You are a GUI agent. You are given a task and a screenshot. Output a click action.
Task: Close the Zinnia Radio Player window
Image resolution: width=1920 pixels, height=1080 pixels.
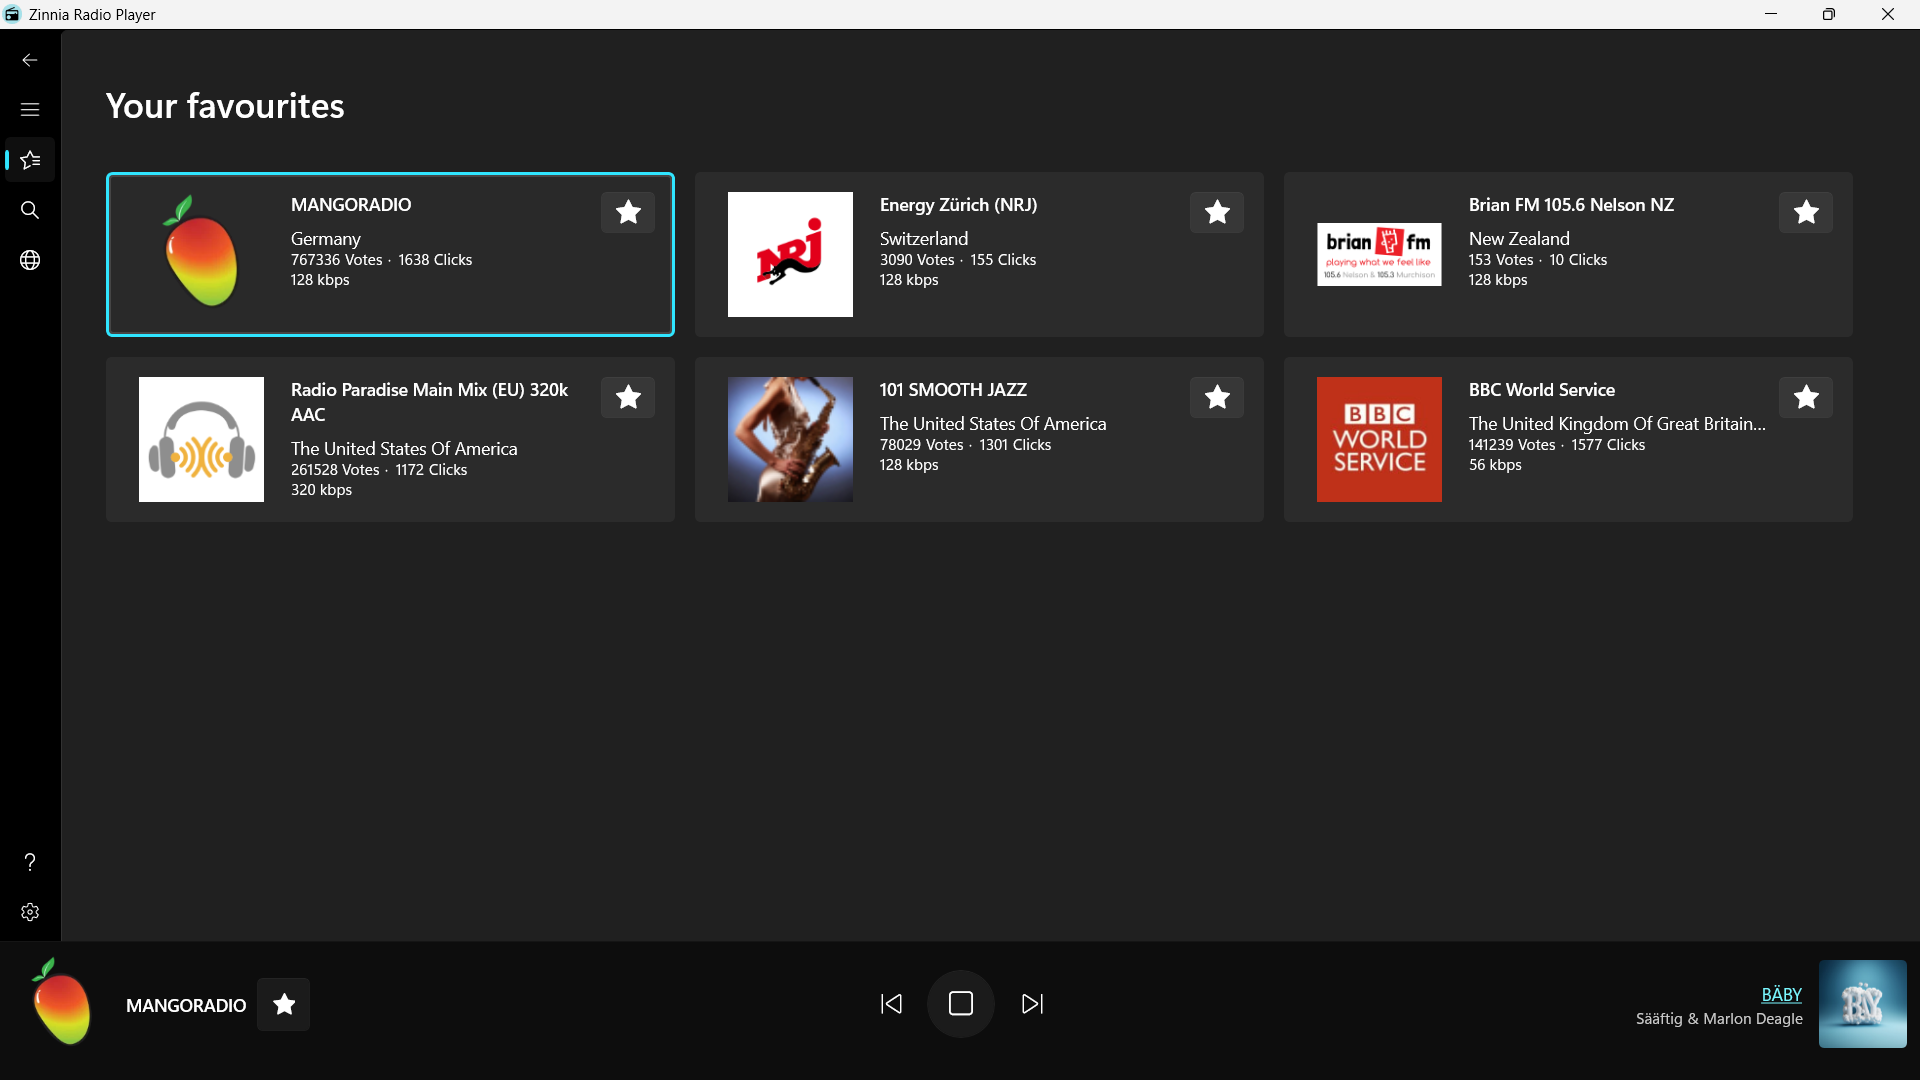click(x=1888, y=14)
